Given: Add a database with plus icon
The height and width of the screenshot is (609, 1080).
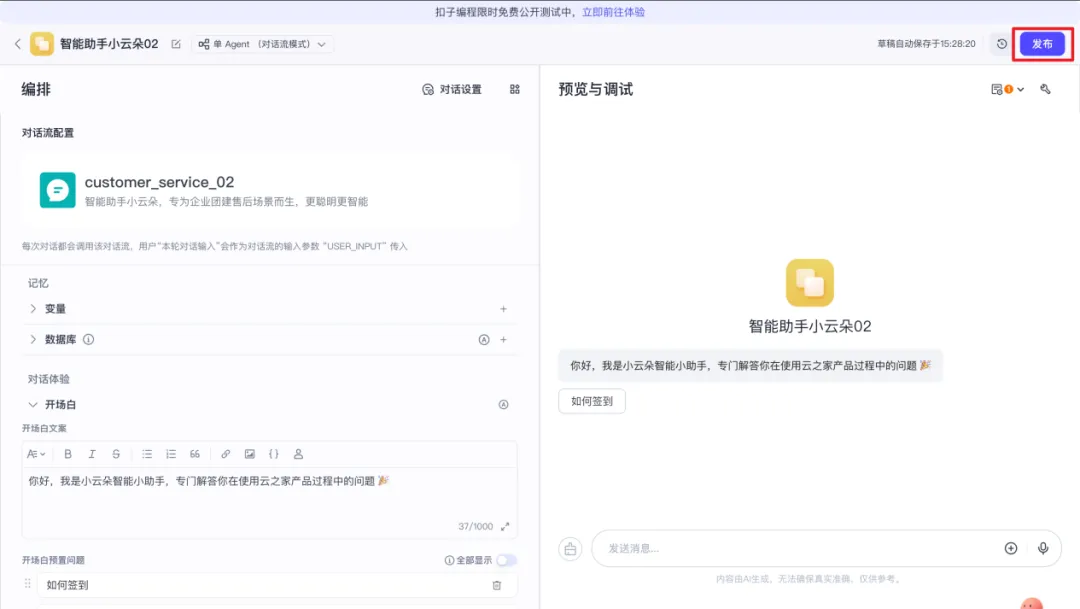Looking at the screenshot, I should pyautogui.click(x=503, y=340).
